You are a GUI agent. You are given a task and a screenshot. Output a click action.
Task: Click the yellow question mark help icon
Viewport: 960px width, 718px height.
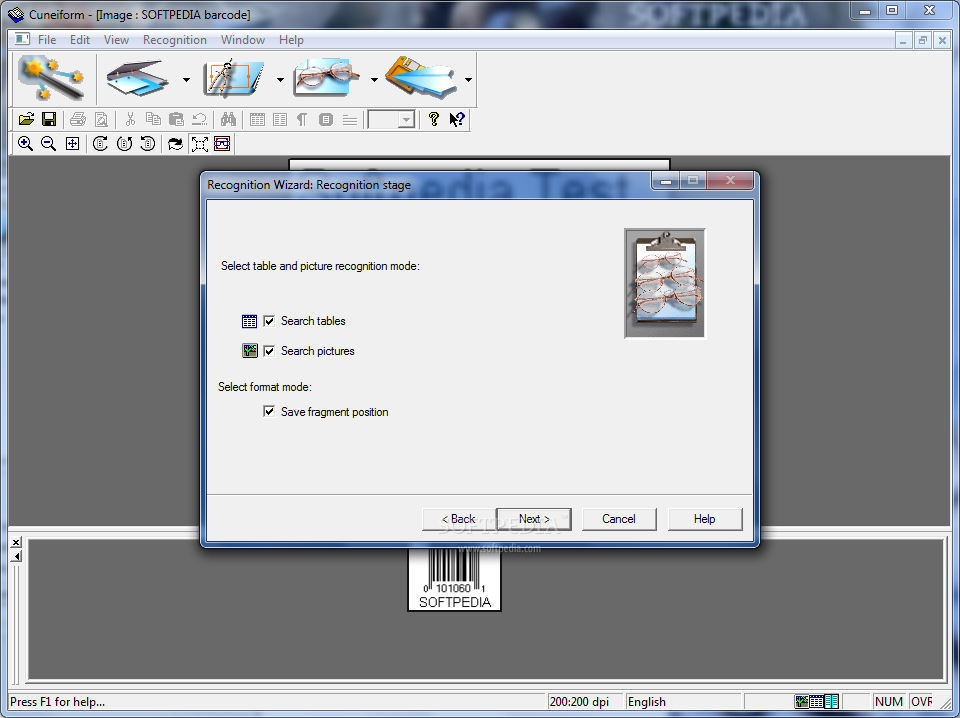[x=433, y=119]
